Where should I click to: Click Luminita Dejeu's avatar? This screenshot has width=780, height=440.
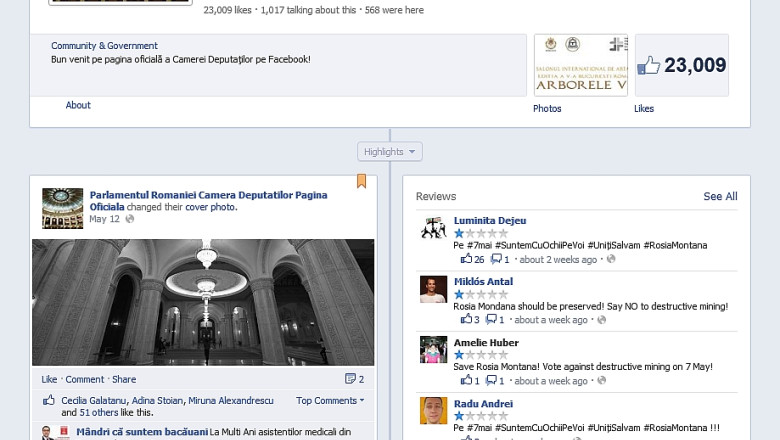click(433, 228)
